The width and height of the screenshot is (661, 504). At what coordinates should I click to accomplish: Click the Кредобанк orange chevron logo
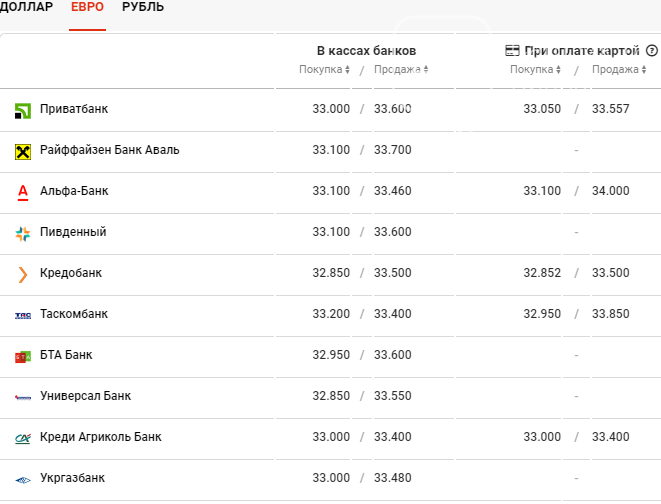pyautogui.click(x=23, y=275)
